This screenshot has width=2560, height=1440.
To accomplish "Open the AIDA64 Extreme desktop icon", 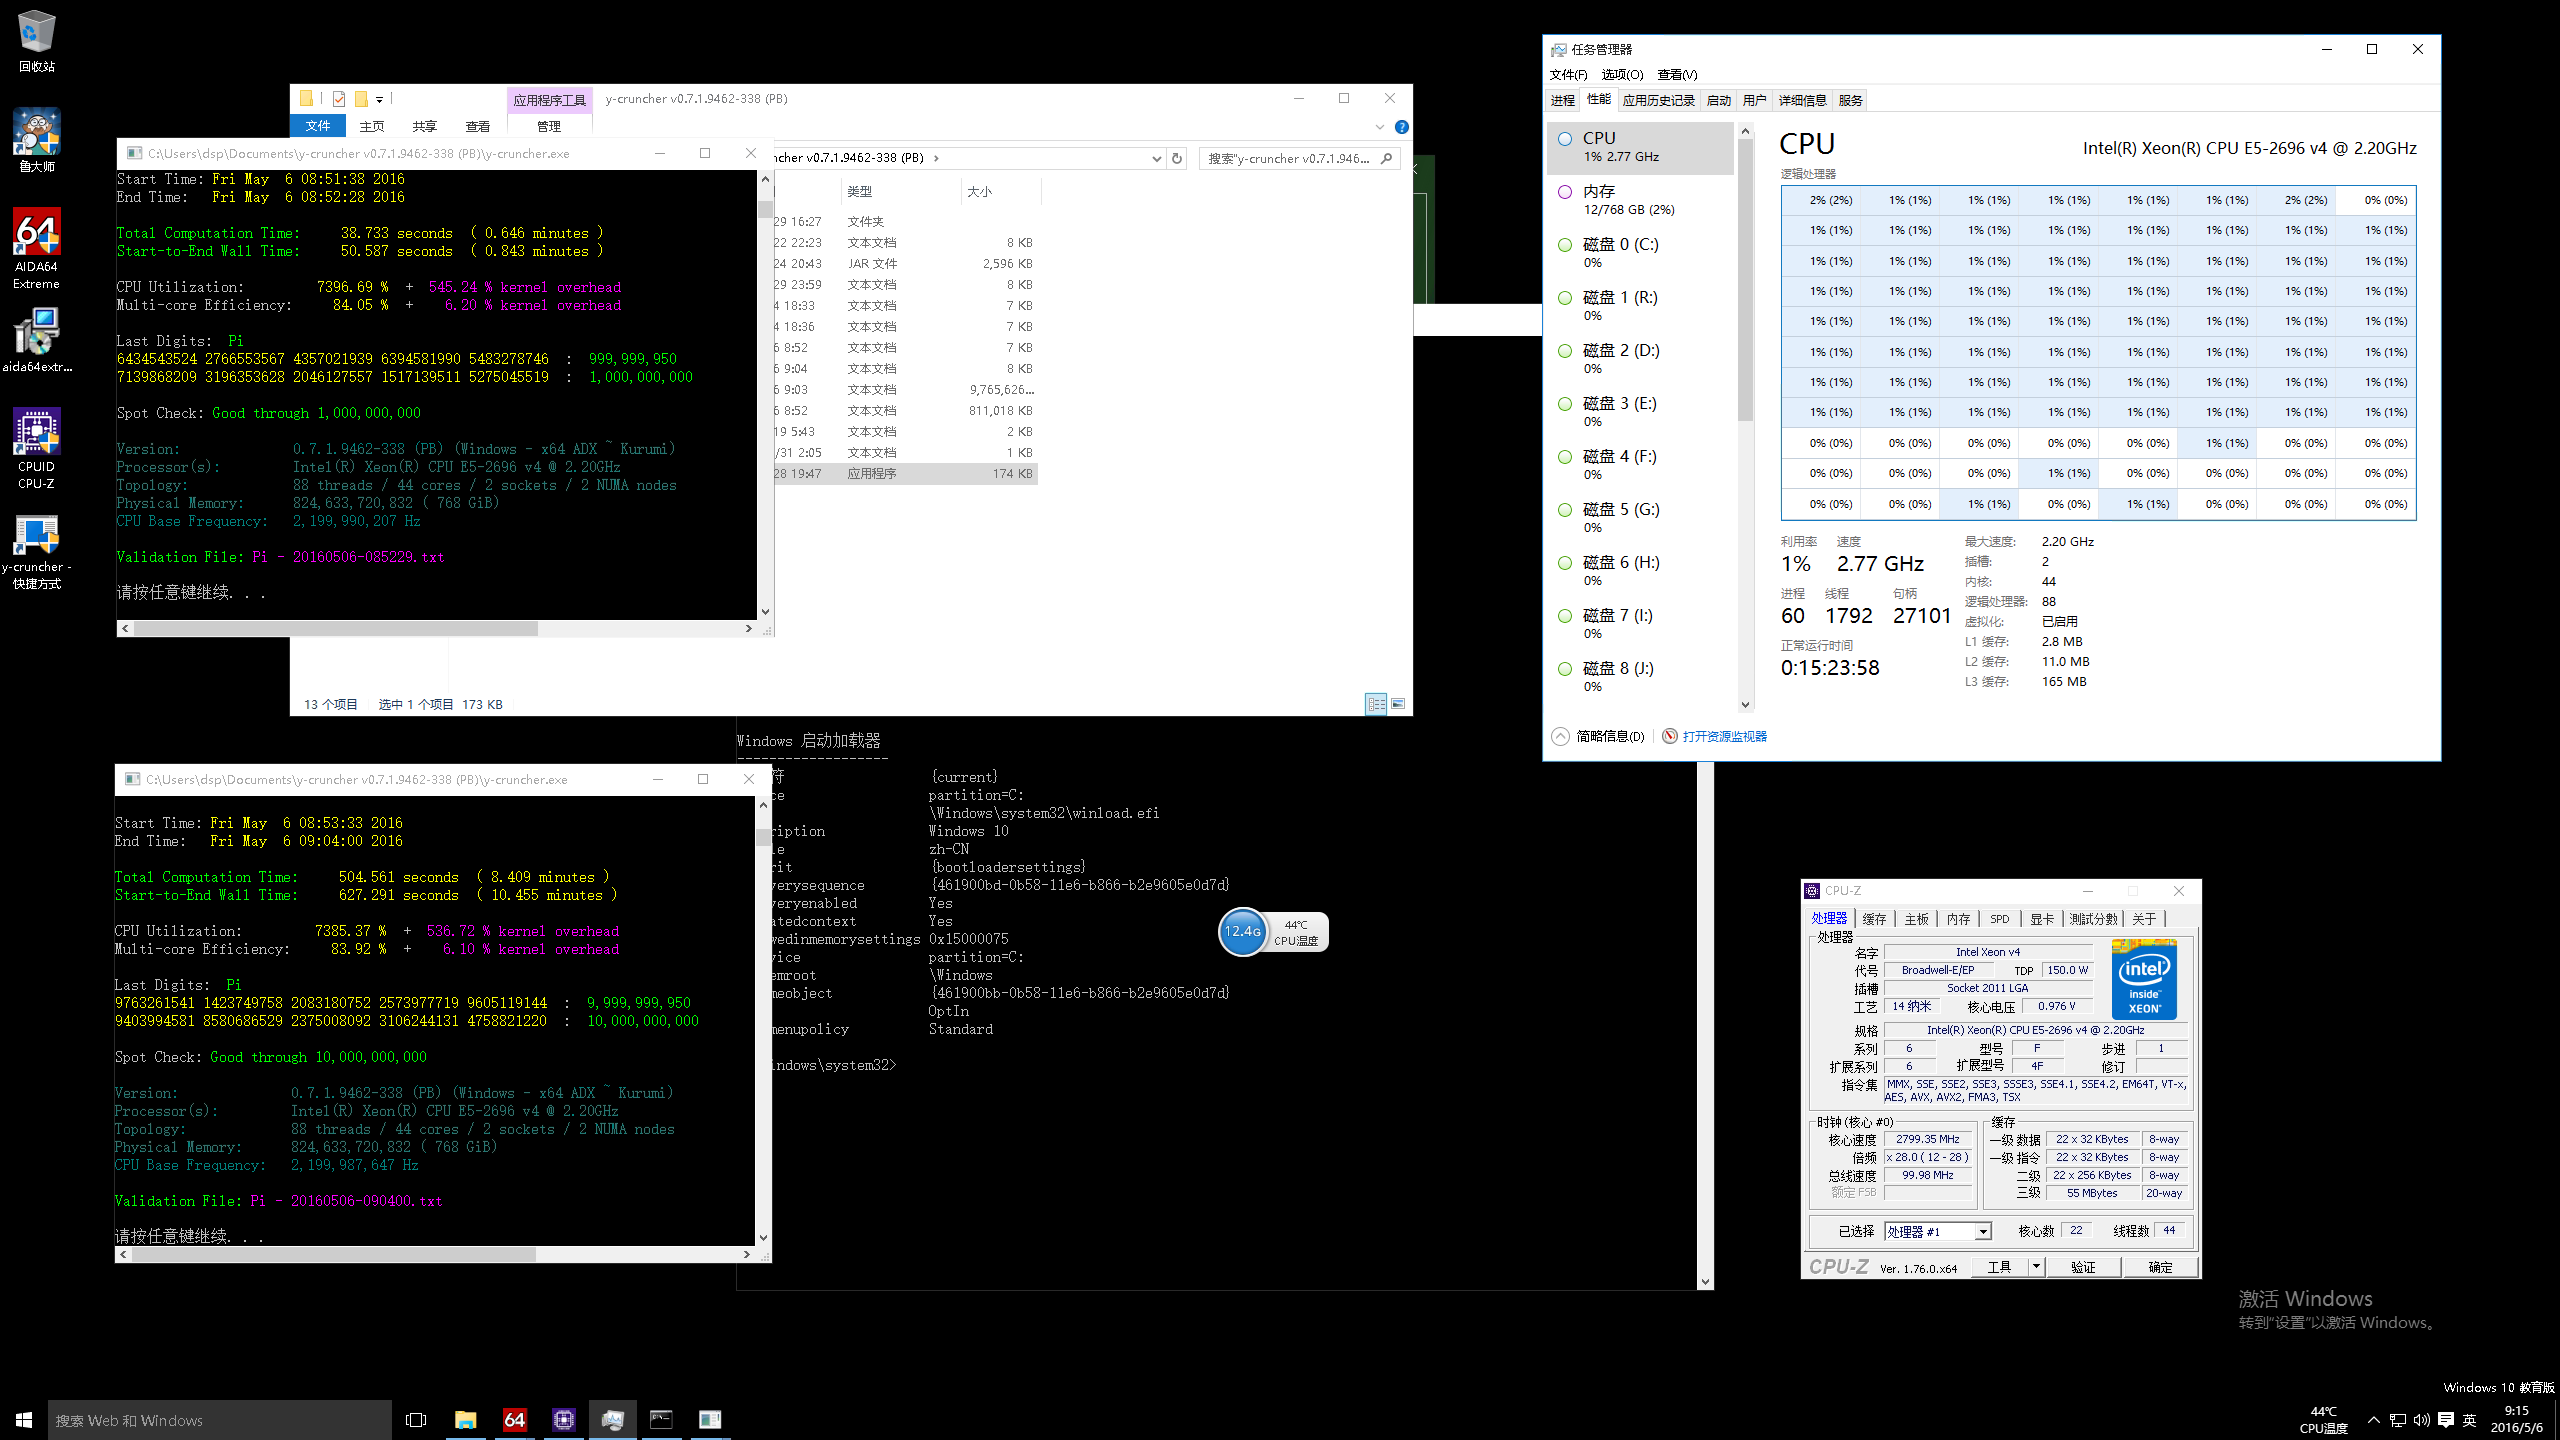I will point(37,248).
